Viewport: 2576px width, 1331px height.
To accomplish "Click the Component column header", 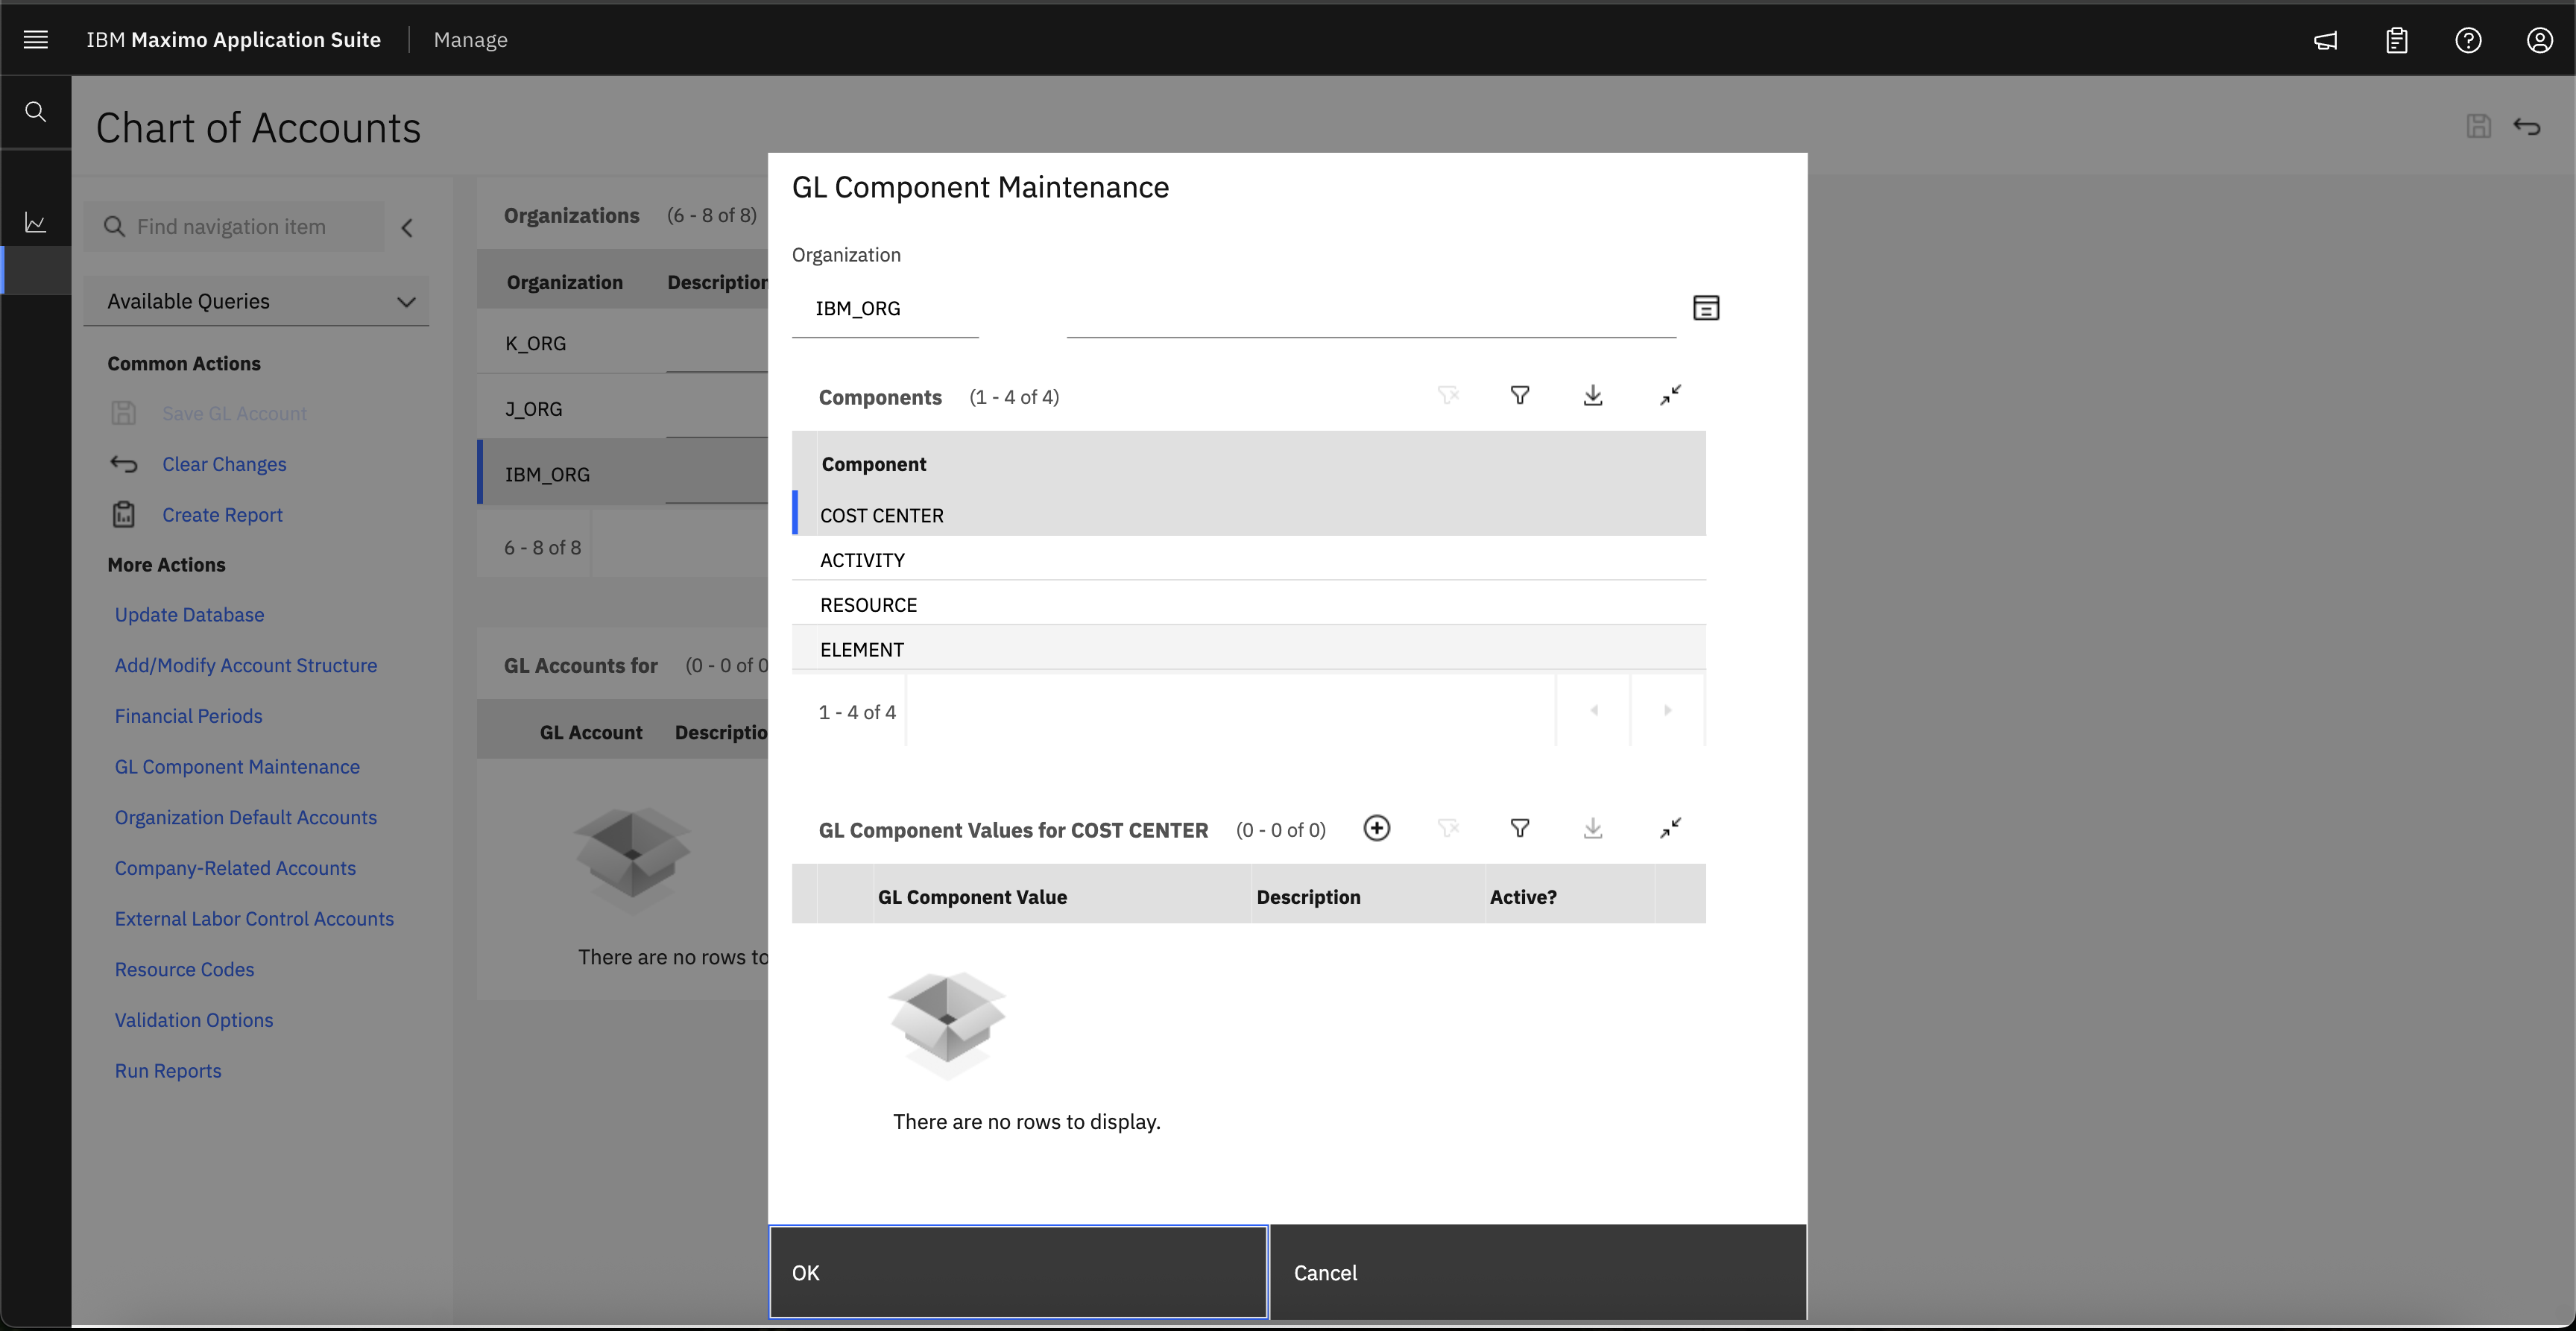I will [x=874, y=464].
